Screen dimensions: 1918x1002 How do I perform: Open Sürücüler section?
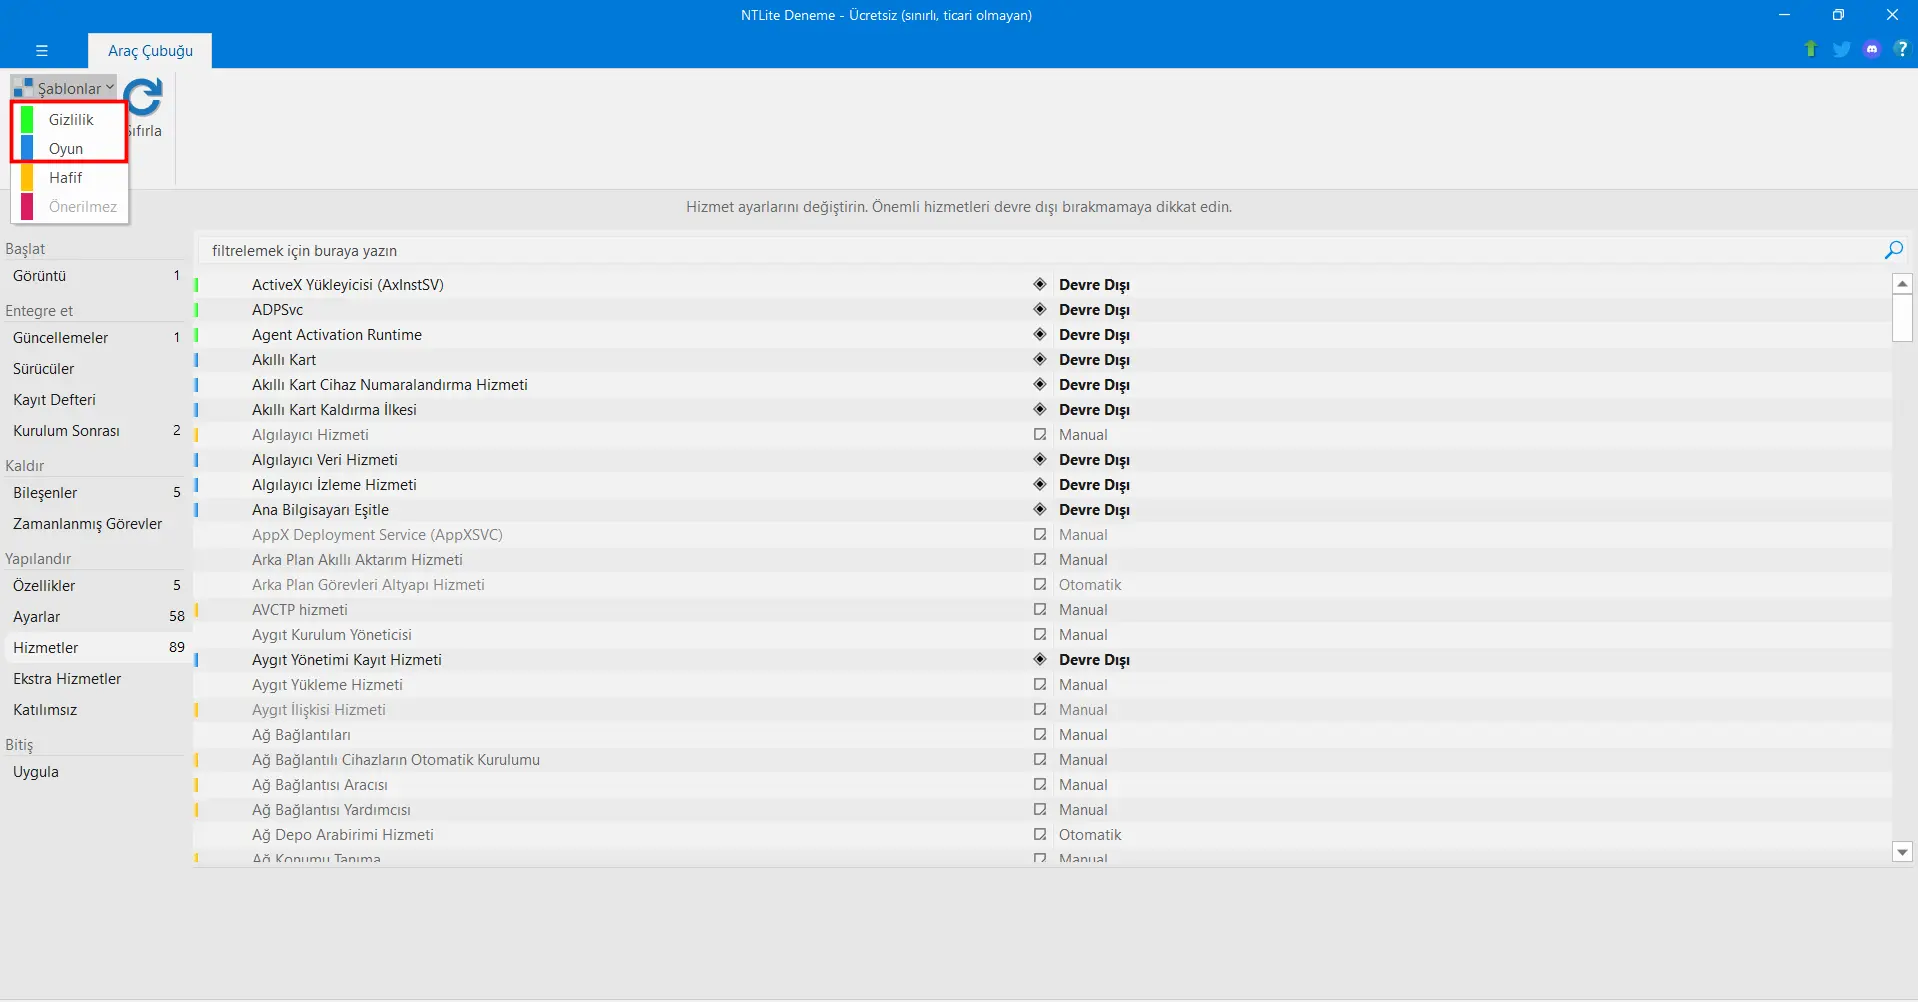(x=96, y=368)
